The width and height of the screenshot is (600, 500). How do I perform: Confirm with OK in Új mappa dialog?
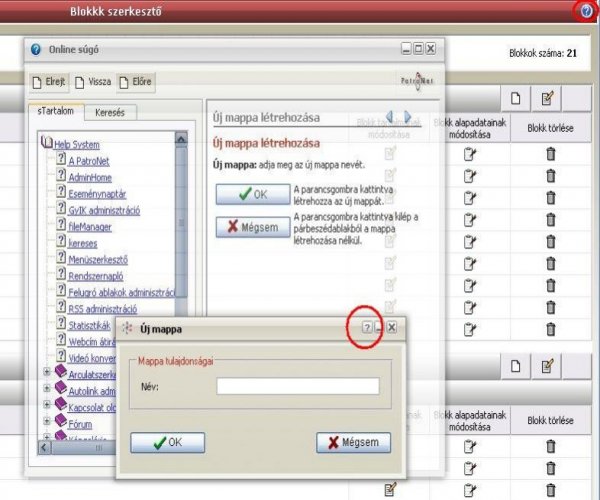167,442
